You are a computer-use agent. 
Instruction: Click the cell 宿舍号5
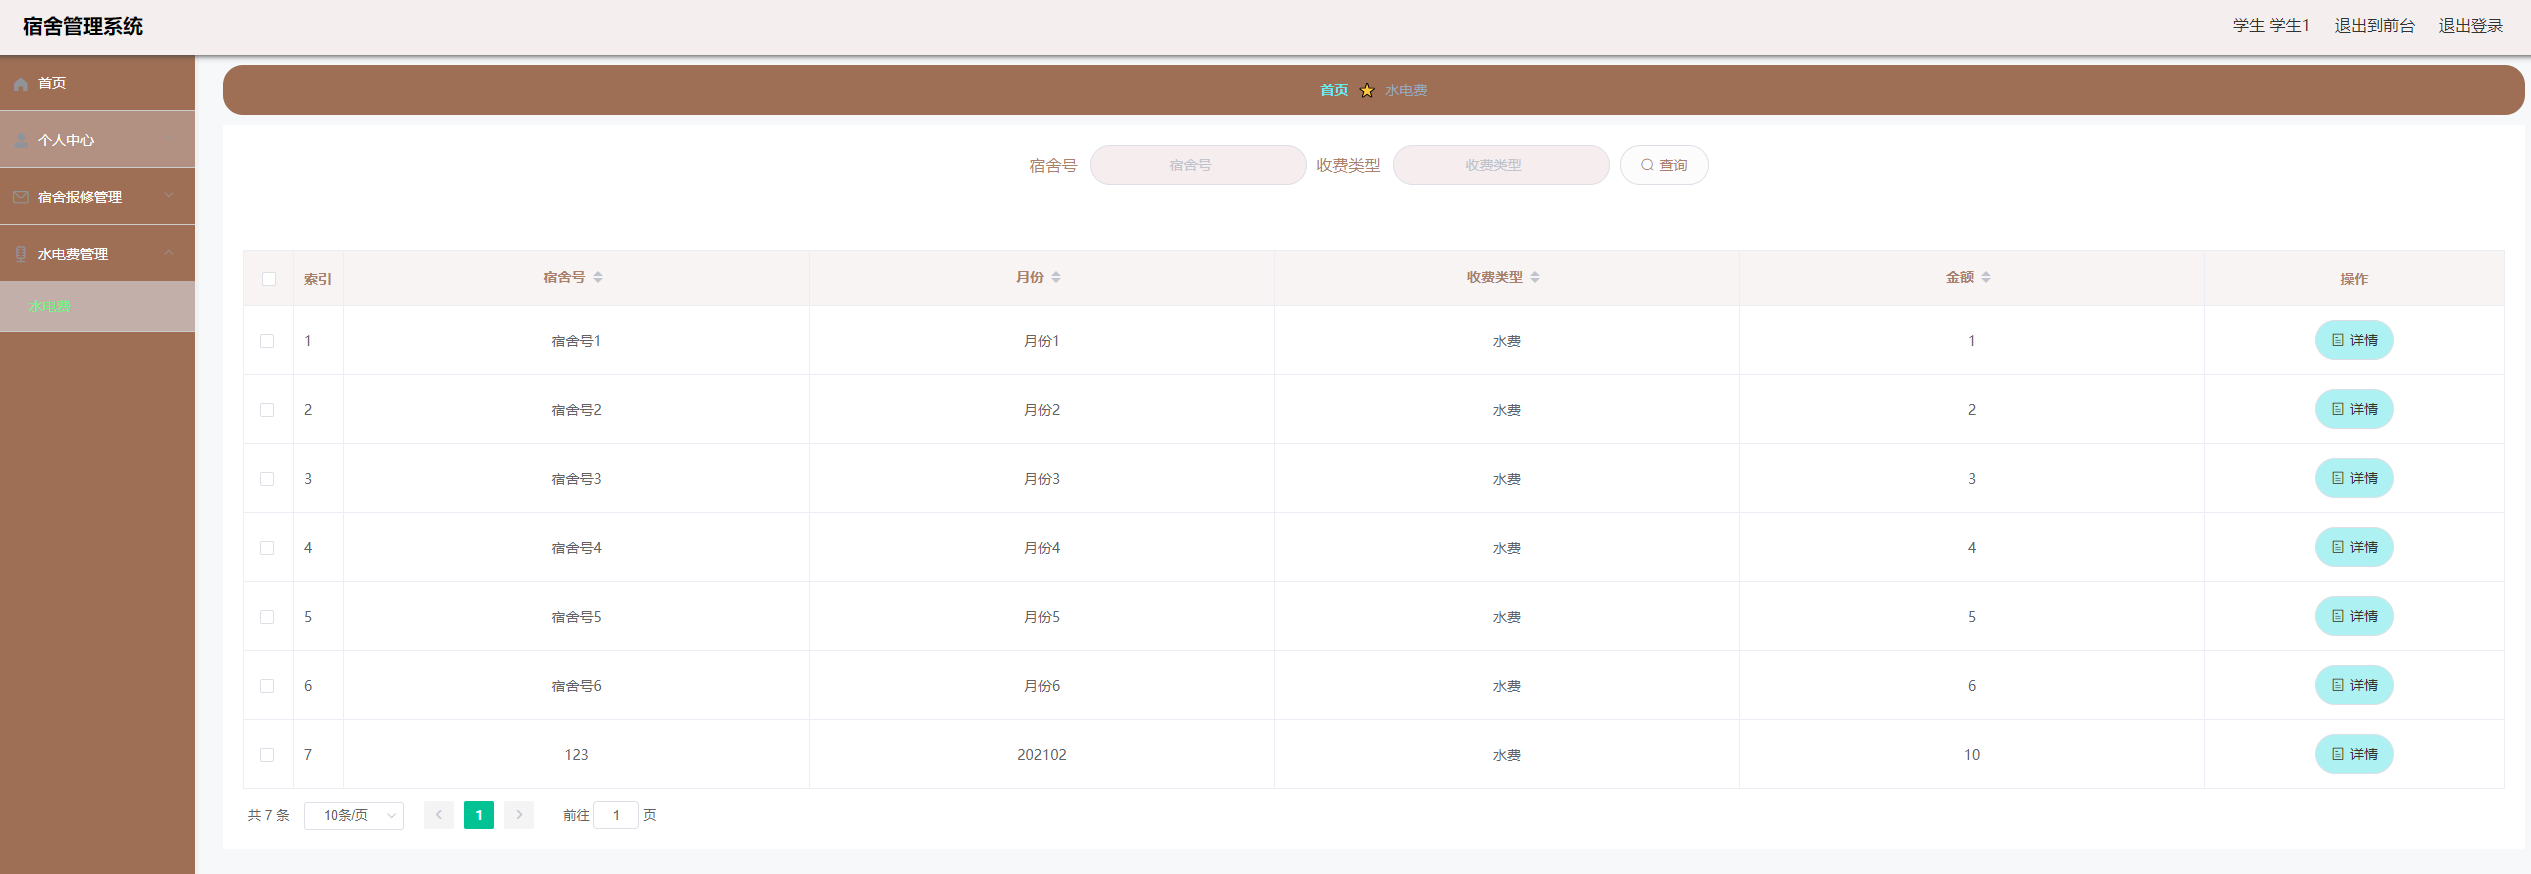[x=577, y=617]
